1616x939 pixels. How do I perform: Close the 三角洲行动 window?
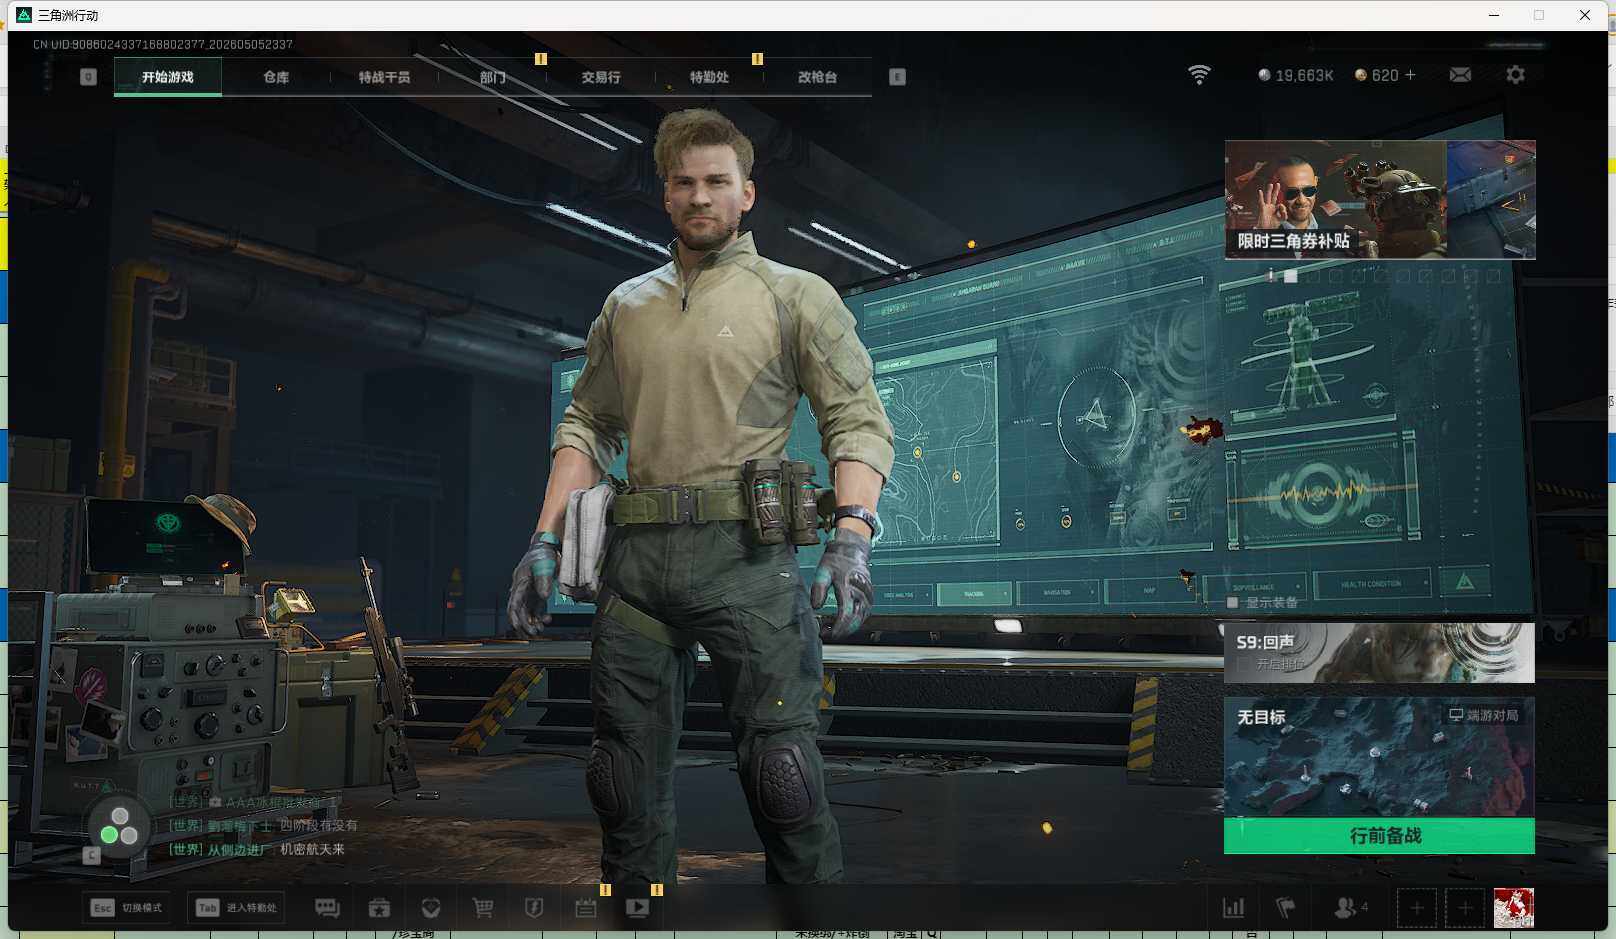[x=1585, y=15]
